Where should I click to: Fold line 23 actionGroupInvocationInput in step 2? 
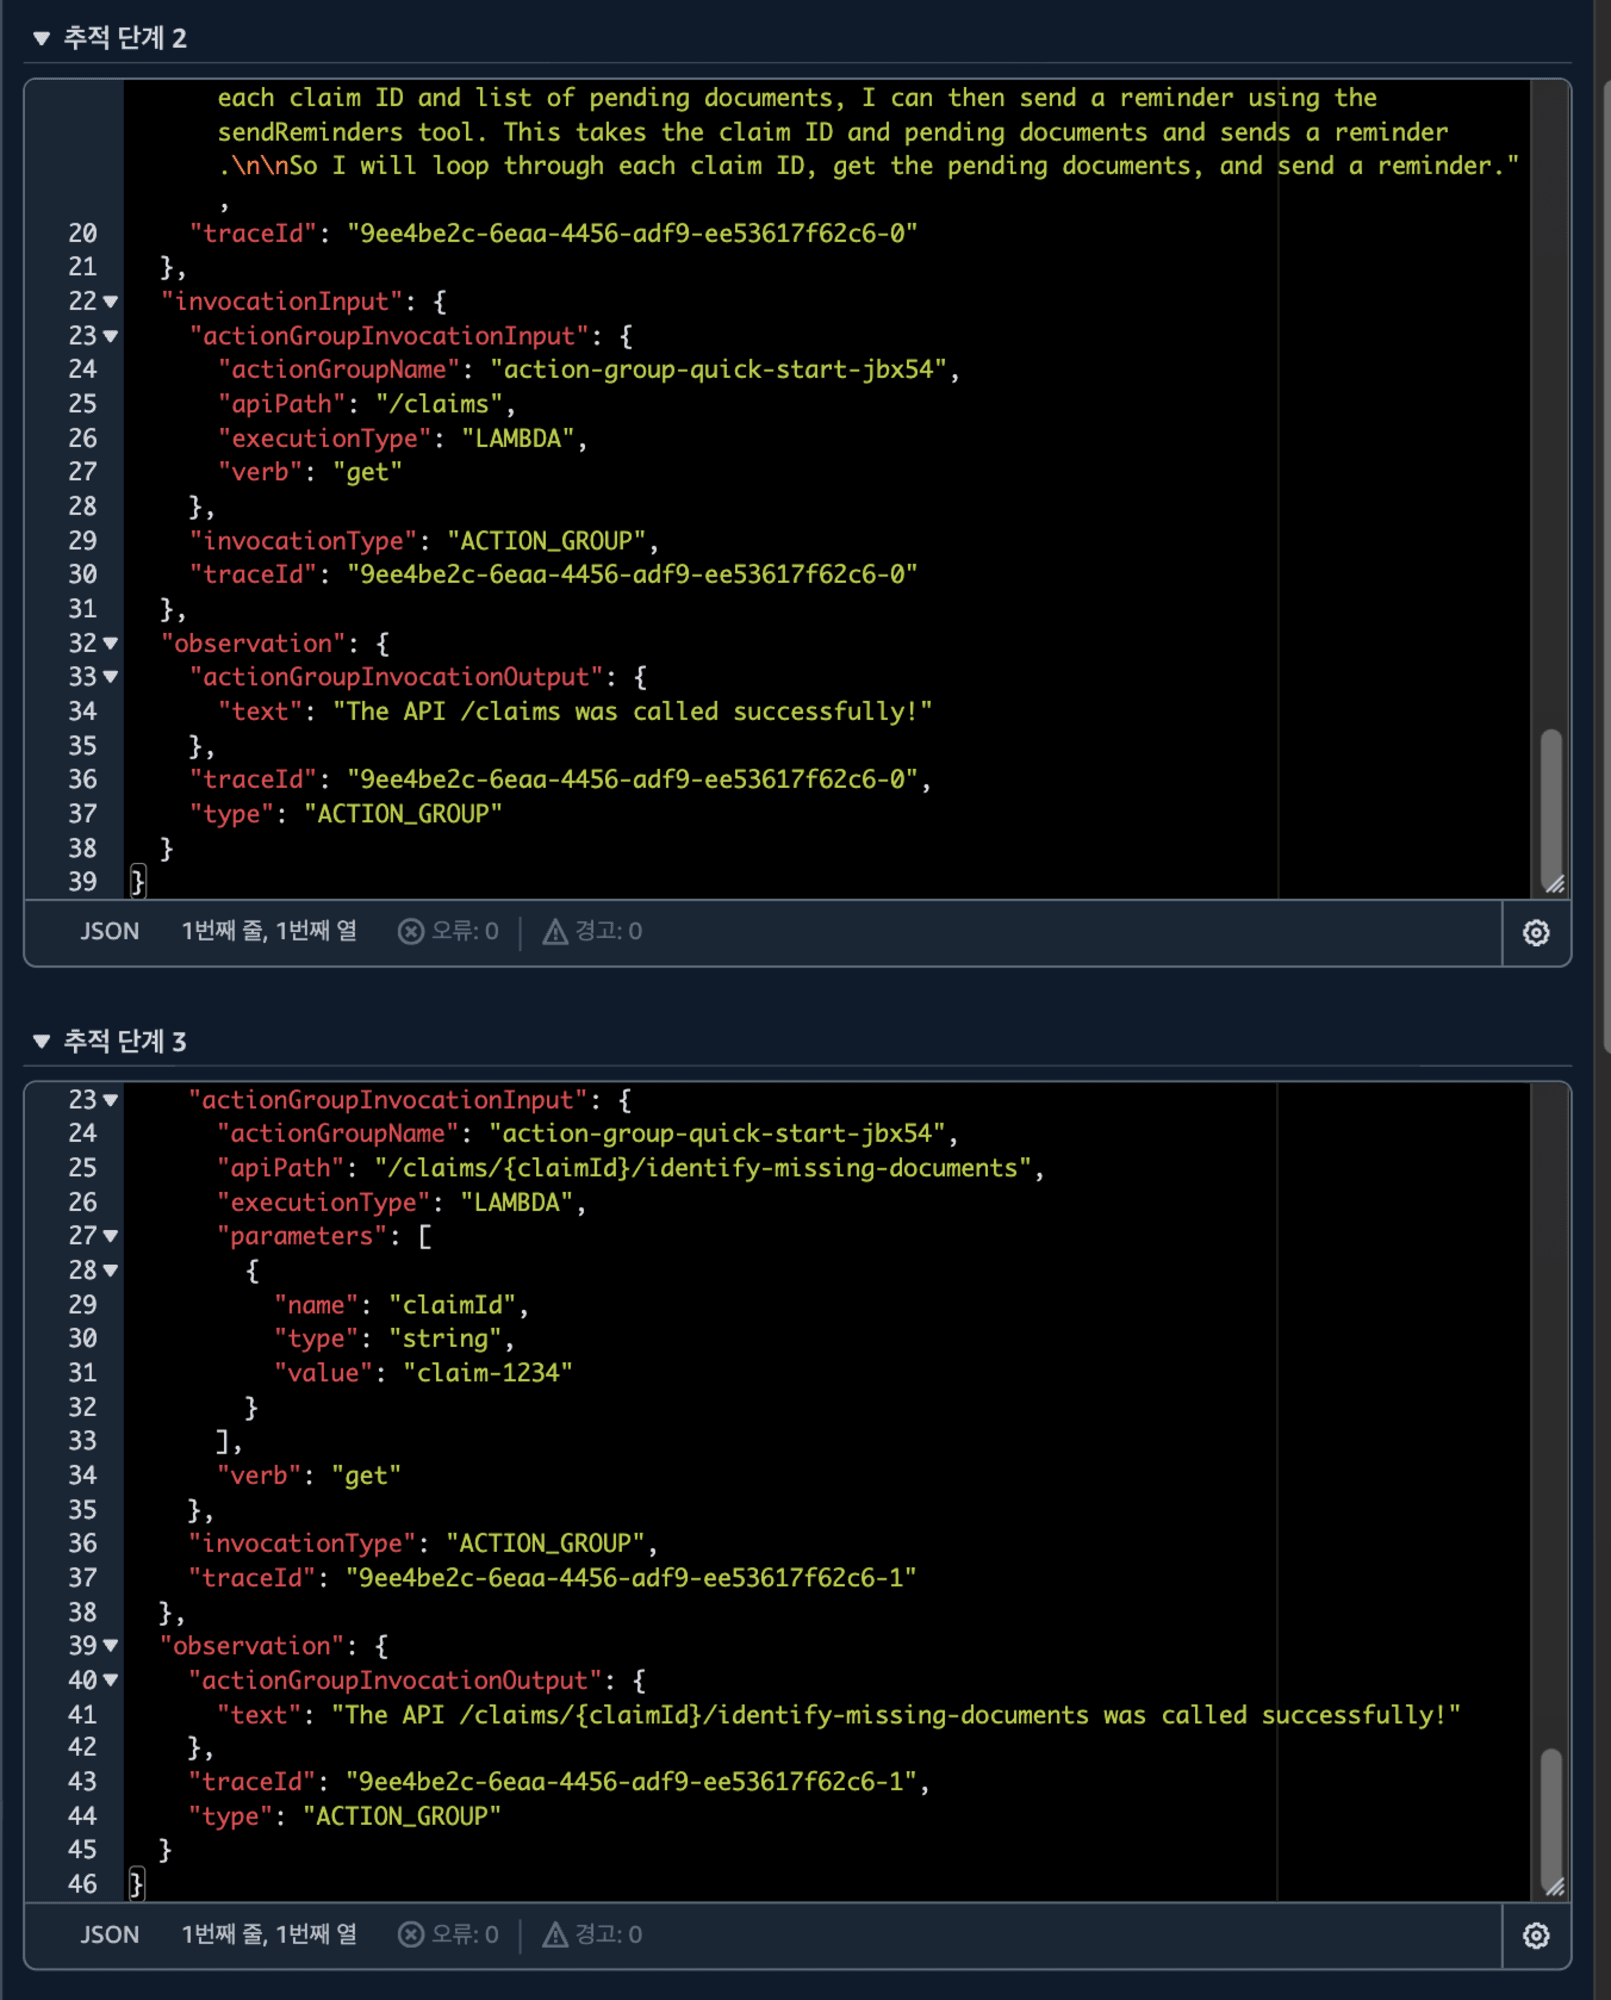pos(110,336)
